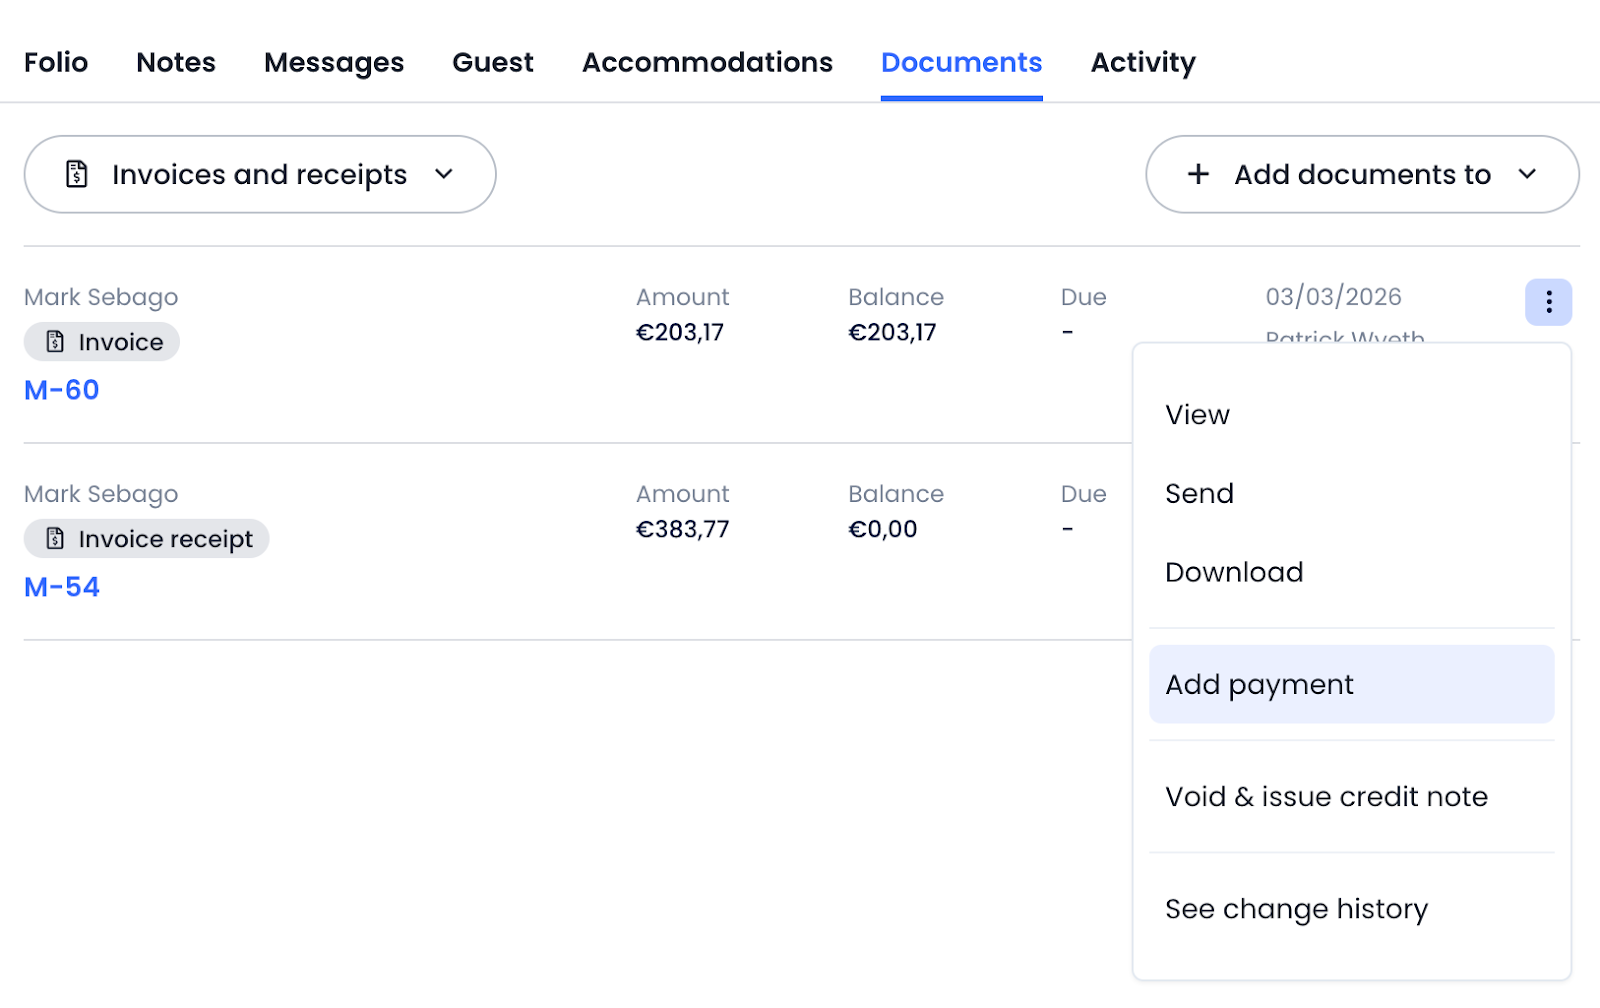
Task: Click the document icon beside Invoices and receipts
Action: click(x=77, y=174)
